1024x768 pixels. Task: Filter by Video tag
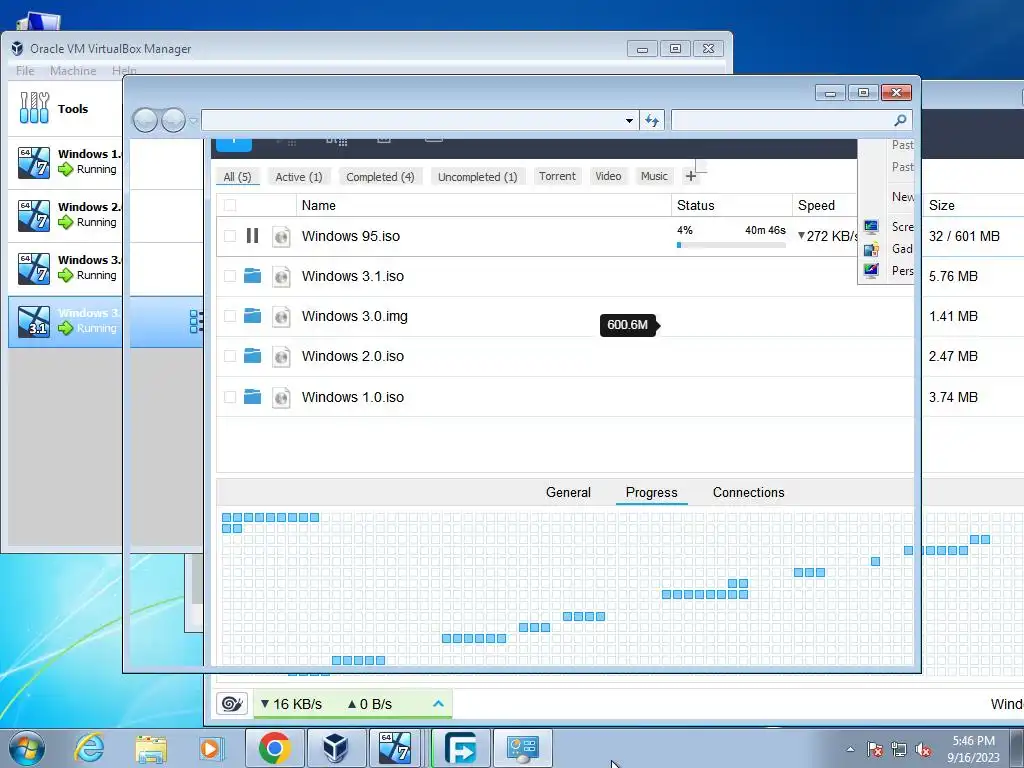(x=608, y=176)
